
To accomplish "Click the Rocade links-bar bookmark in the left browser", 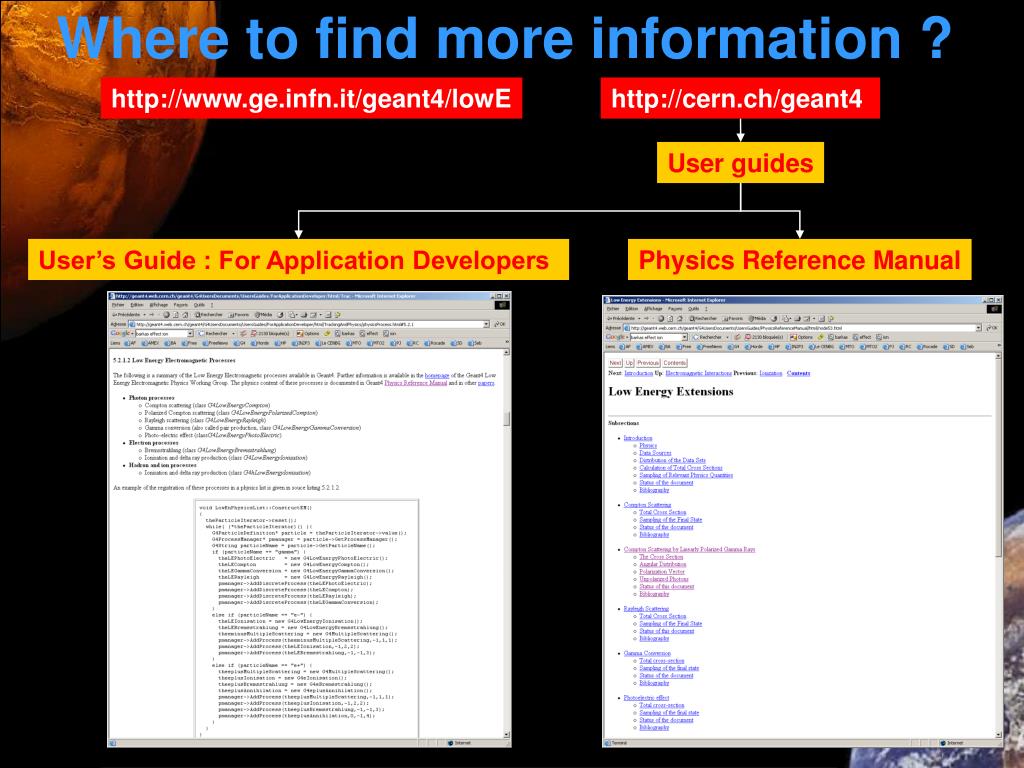I will coord(434,343).
